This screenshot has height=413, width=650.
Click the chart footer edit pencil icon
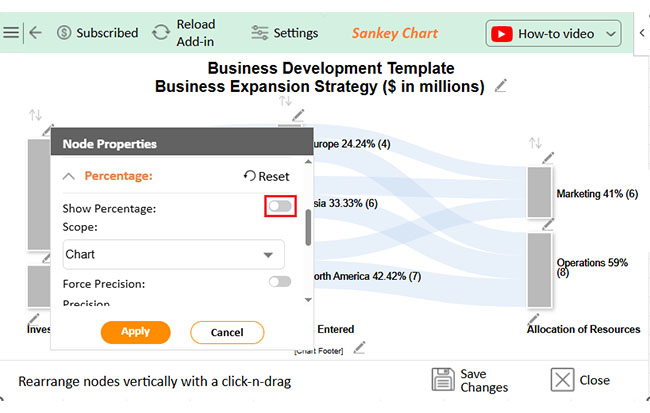[359, 347]
